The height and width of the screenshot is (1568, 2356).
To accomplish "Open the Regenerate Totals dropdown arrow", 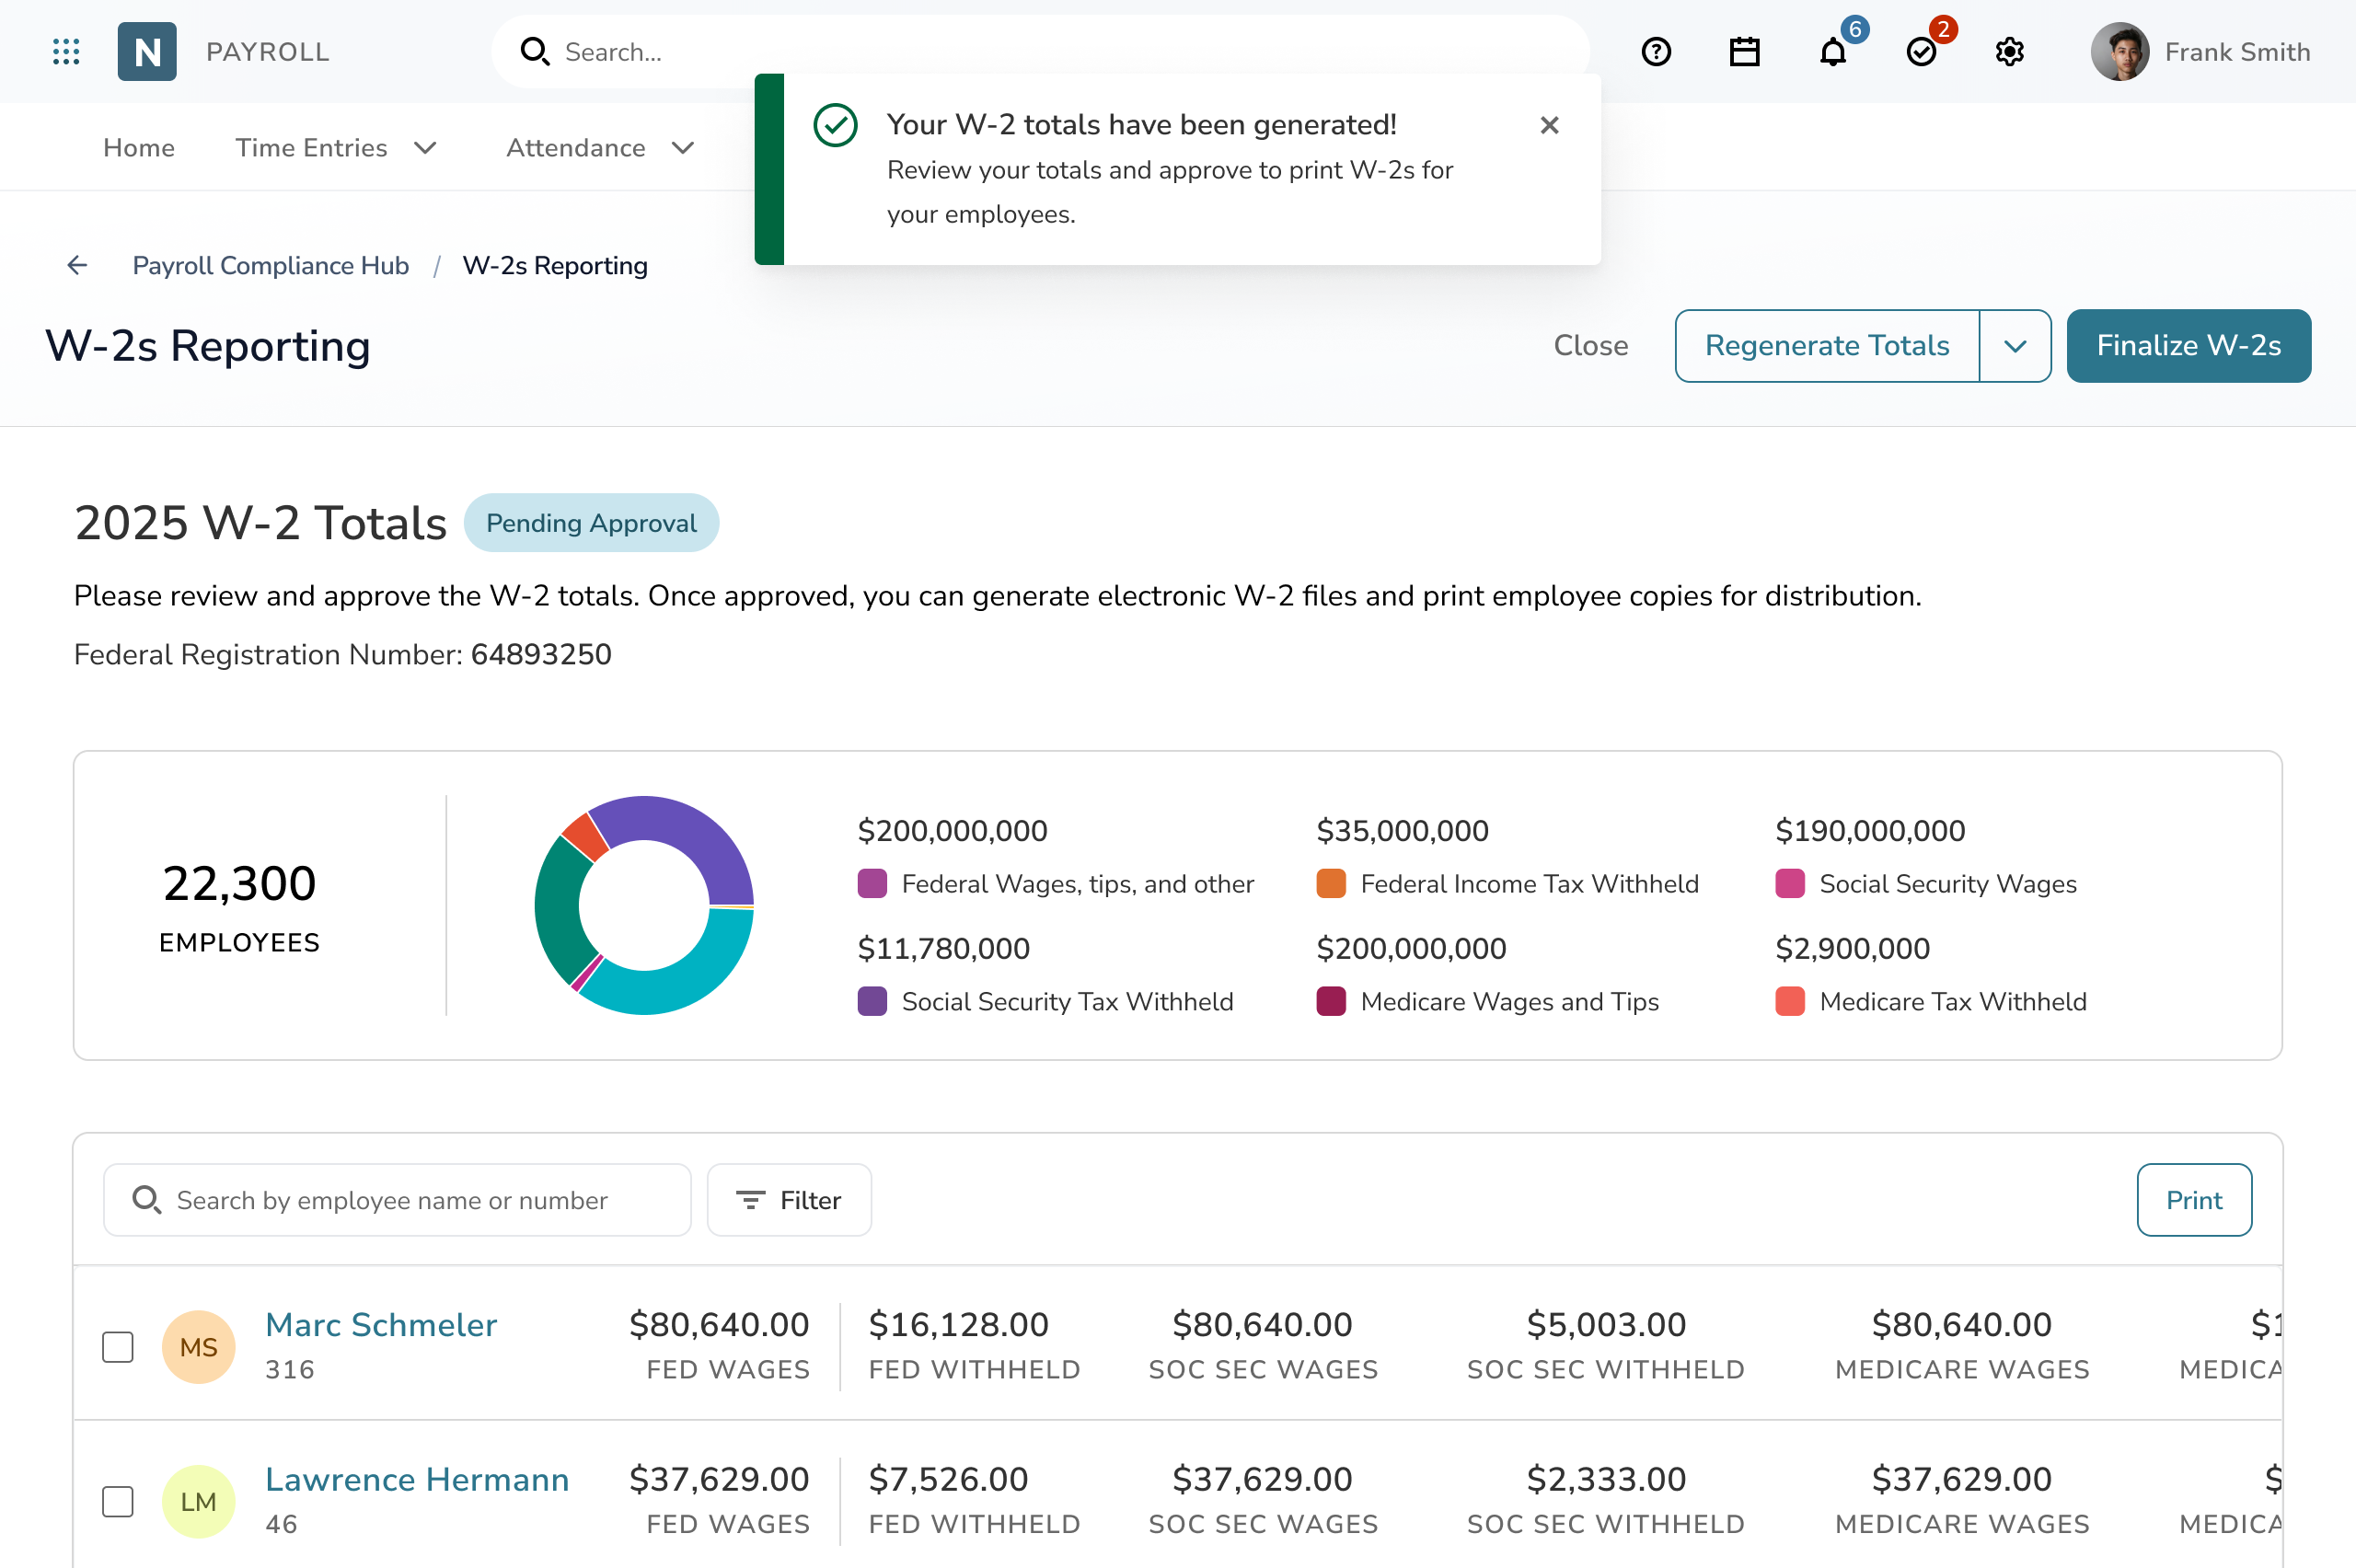I will pyautogui.click(x=2015, y=345).
